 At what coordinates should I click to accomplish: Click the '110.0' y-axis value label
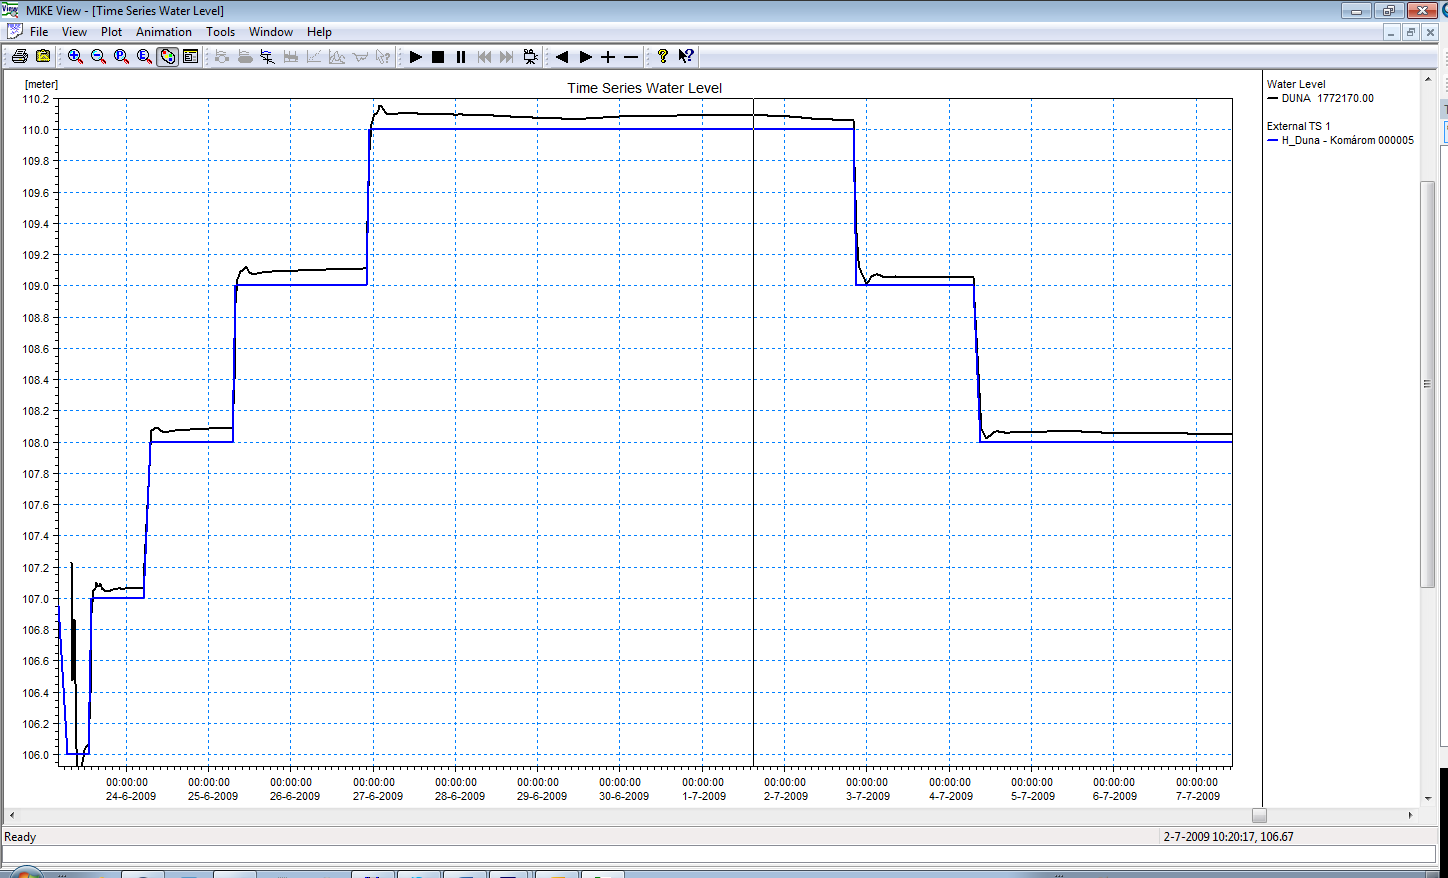pyautogui.click(x=36, y=130)
